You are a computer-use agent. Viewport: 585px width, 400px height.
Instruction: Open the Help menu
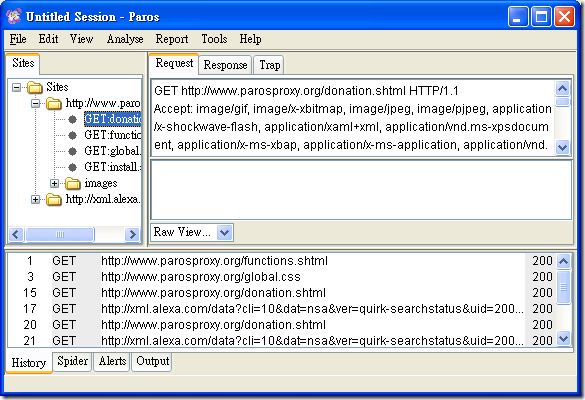(250, 39)
